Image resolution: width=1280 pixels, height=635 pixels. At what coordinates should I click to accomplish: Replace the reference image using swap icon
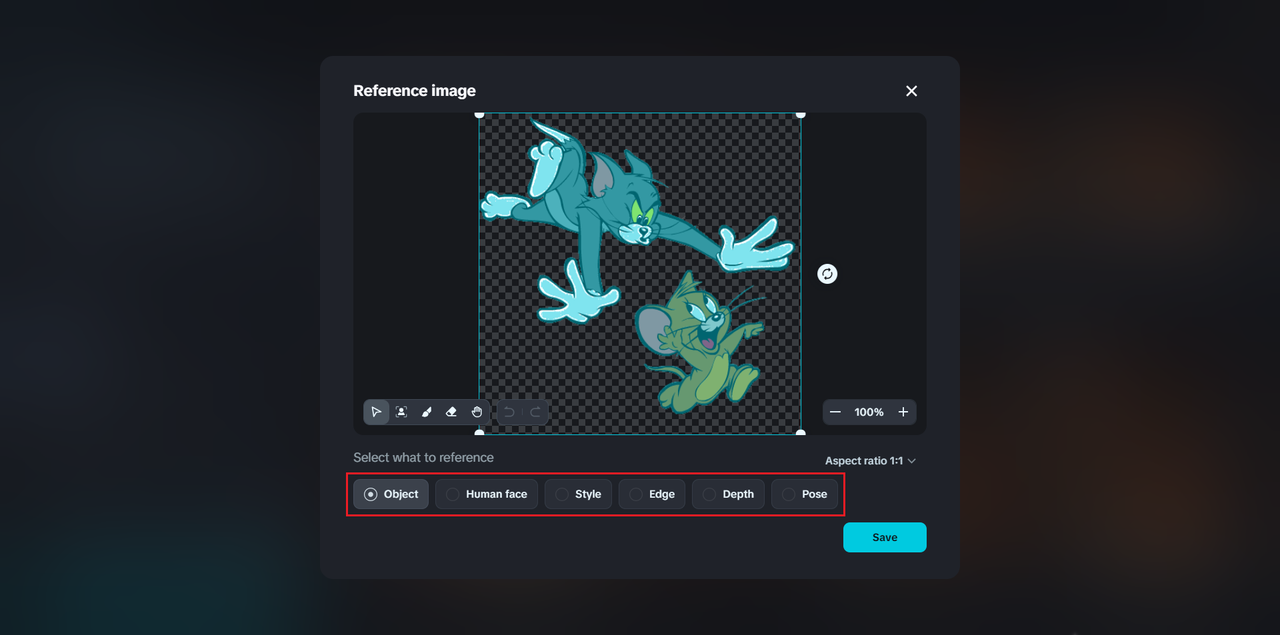(x=827, y=274)
